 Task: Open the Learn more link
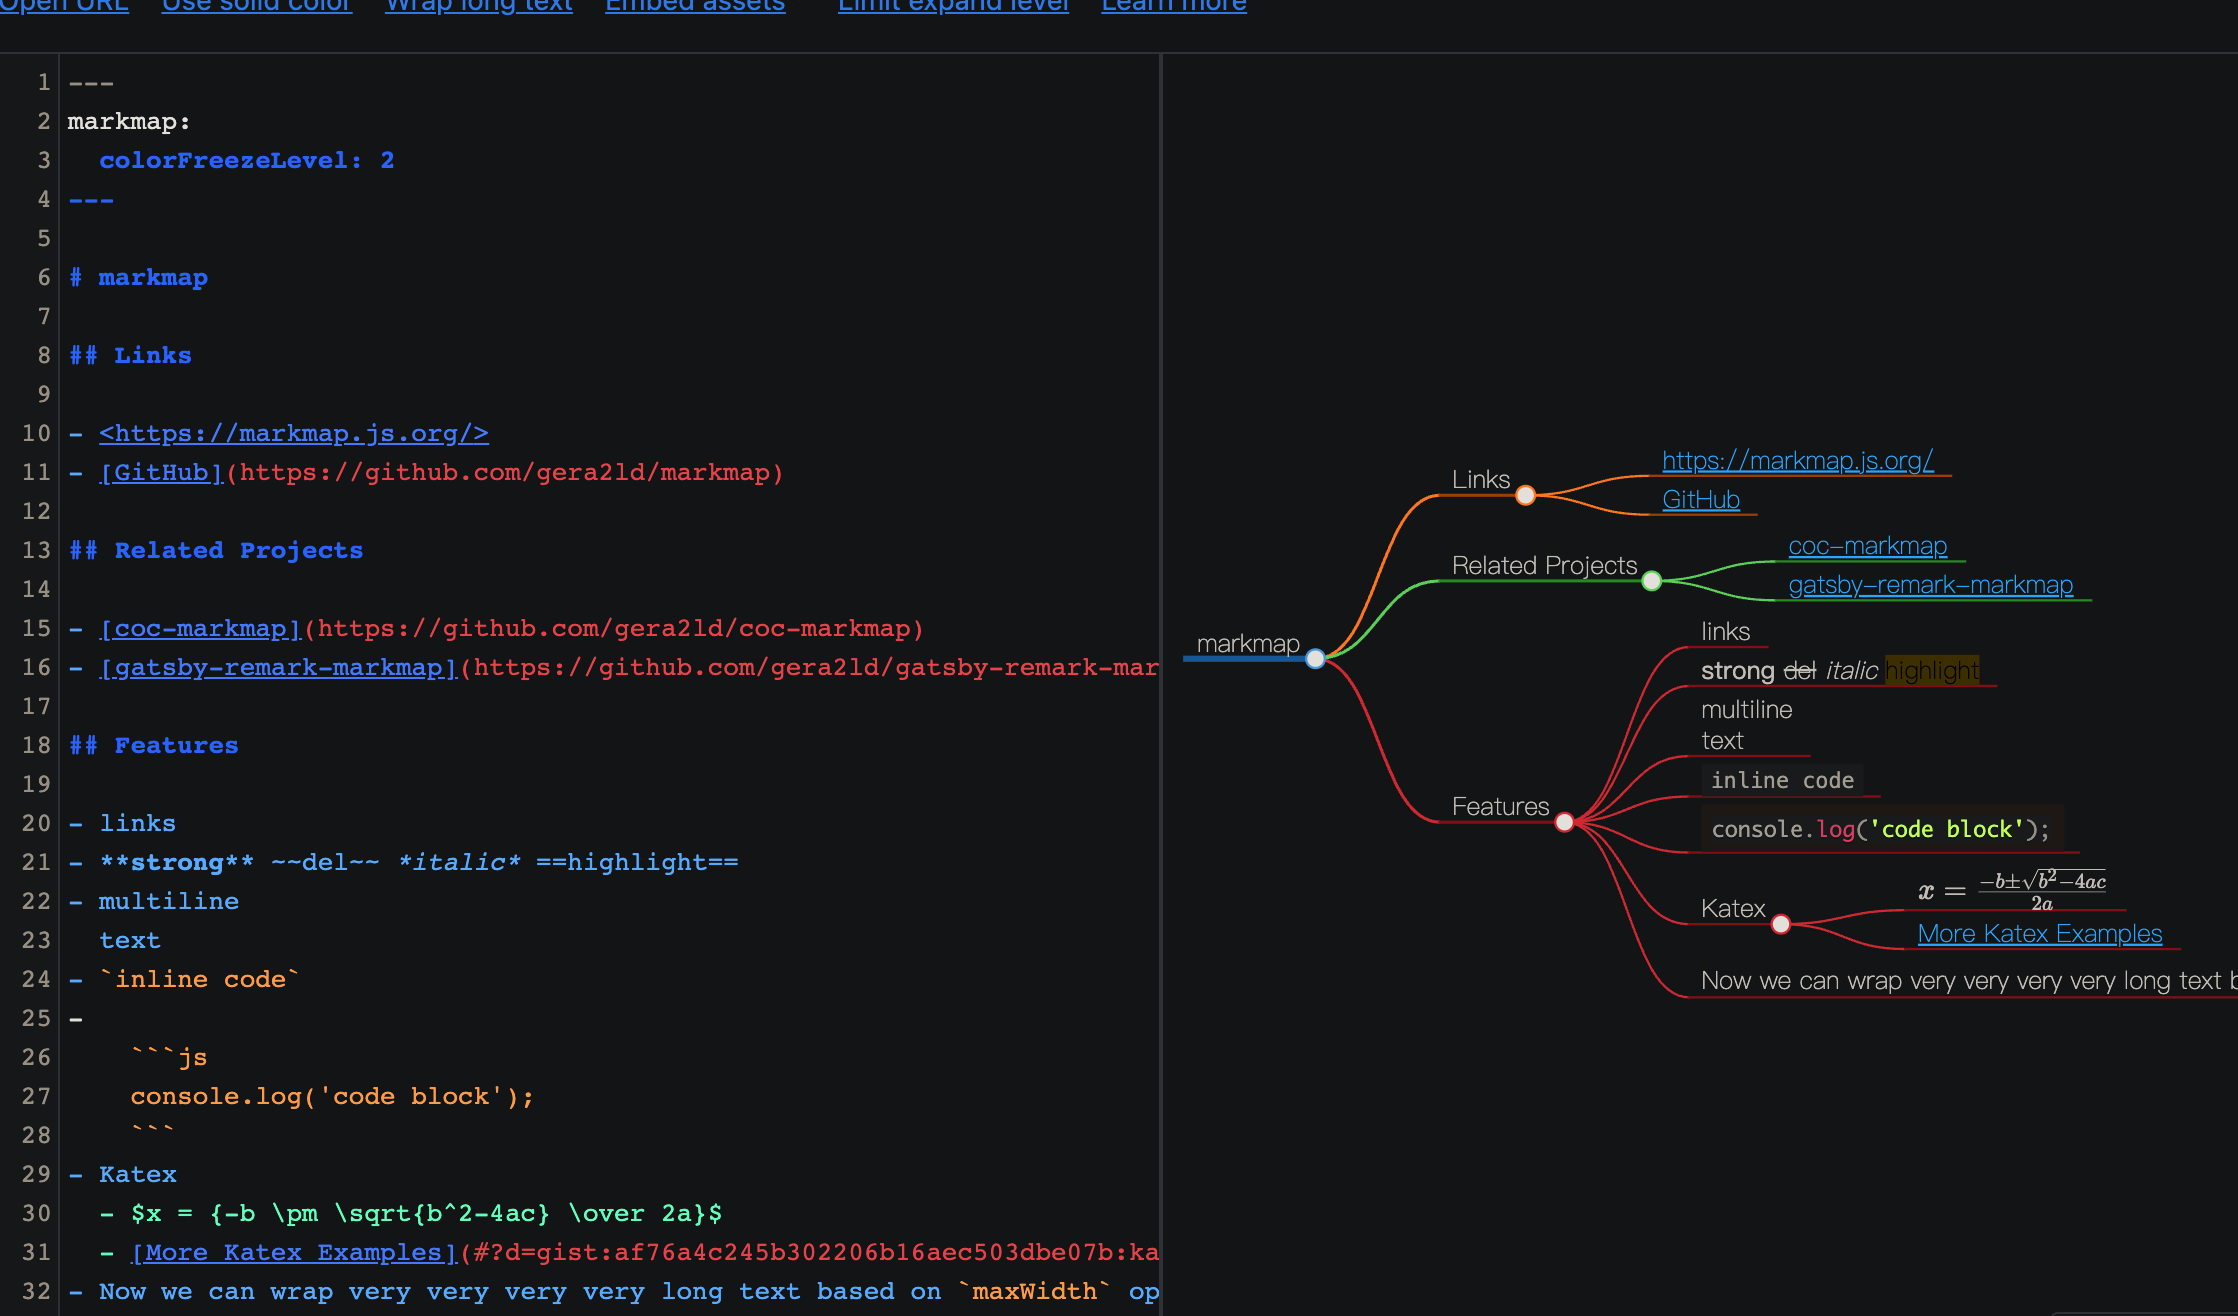point(1174,6)
